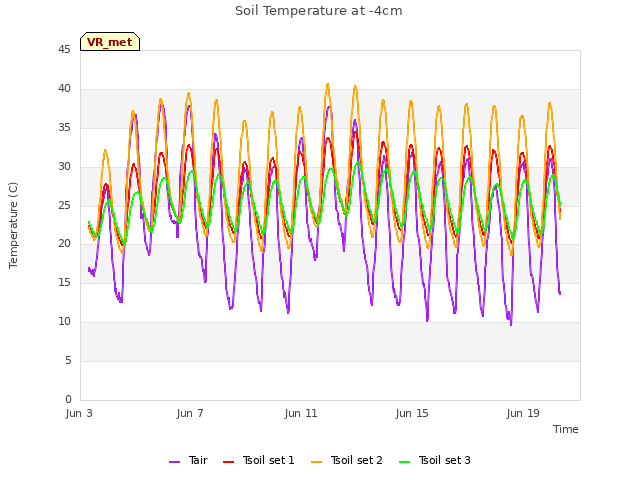Screen dimensions: 640x480
Task: Click the 40 y-axis tick label
Action: pos(64,89)
